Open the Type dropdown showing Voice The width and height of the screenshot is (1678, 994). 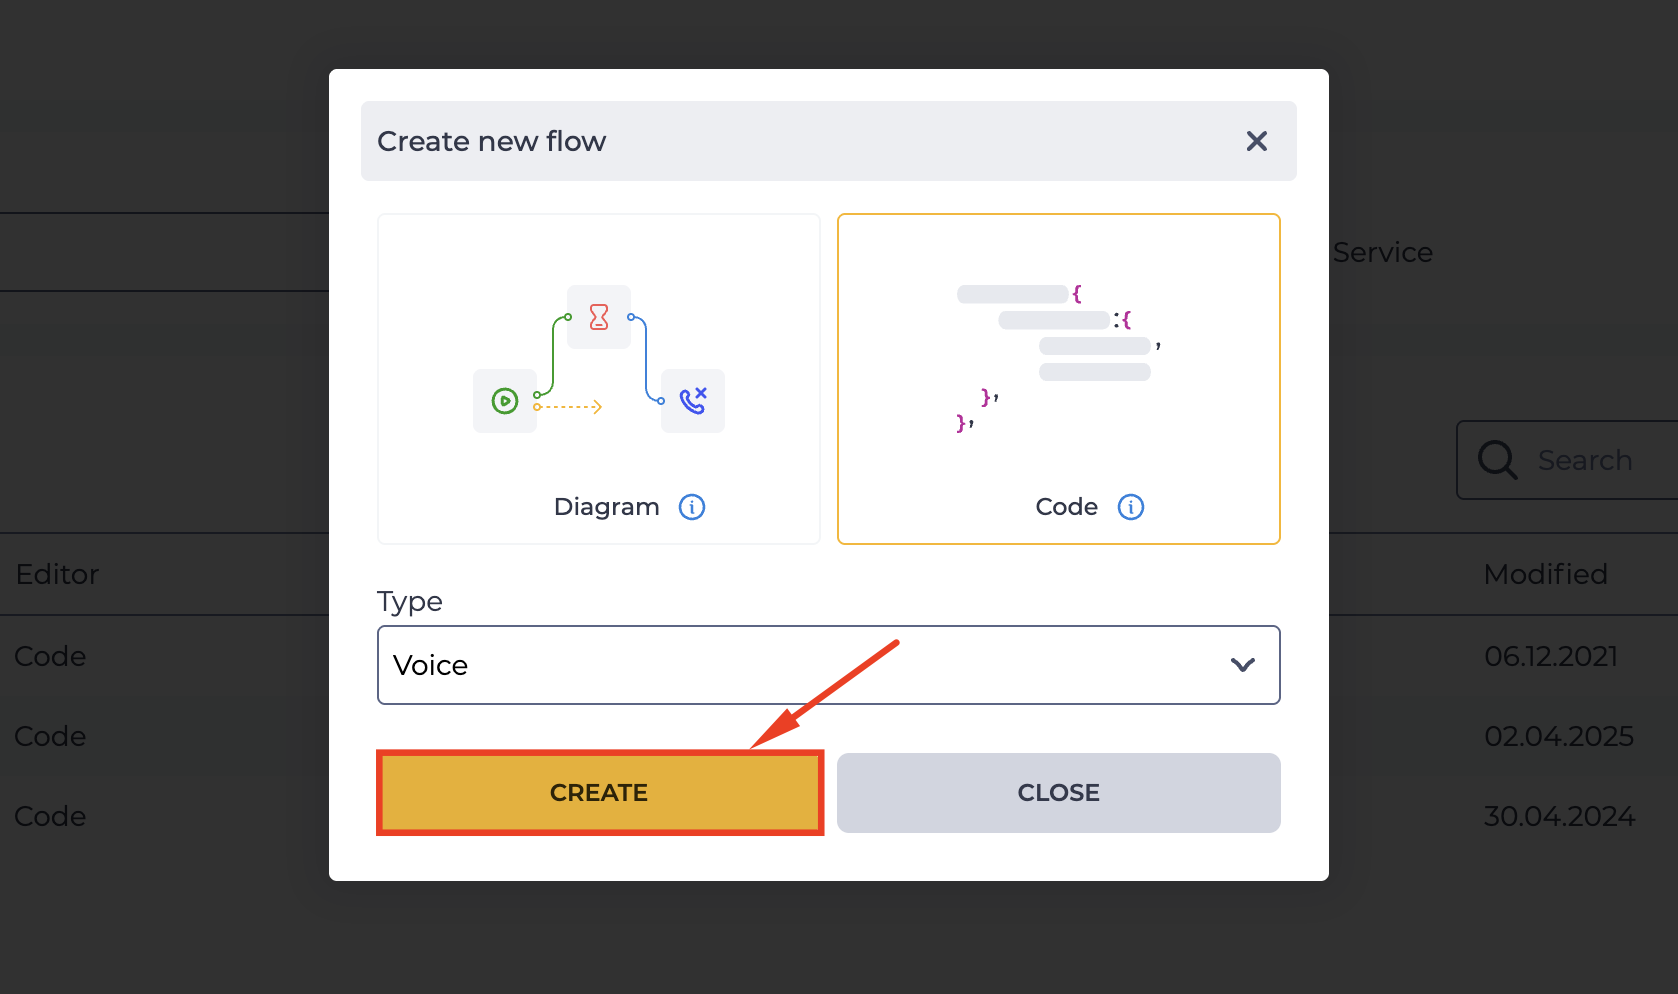829,665
